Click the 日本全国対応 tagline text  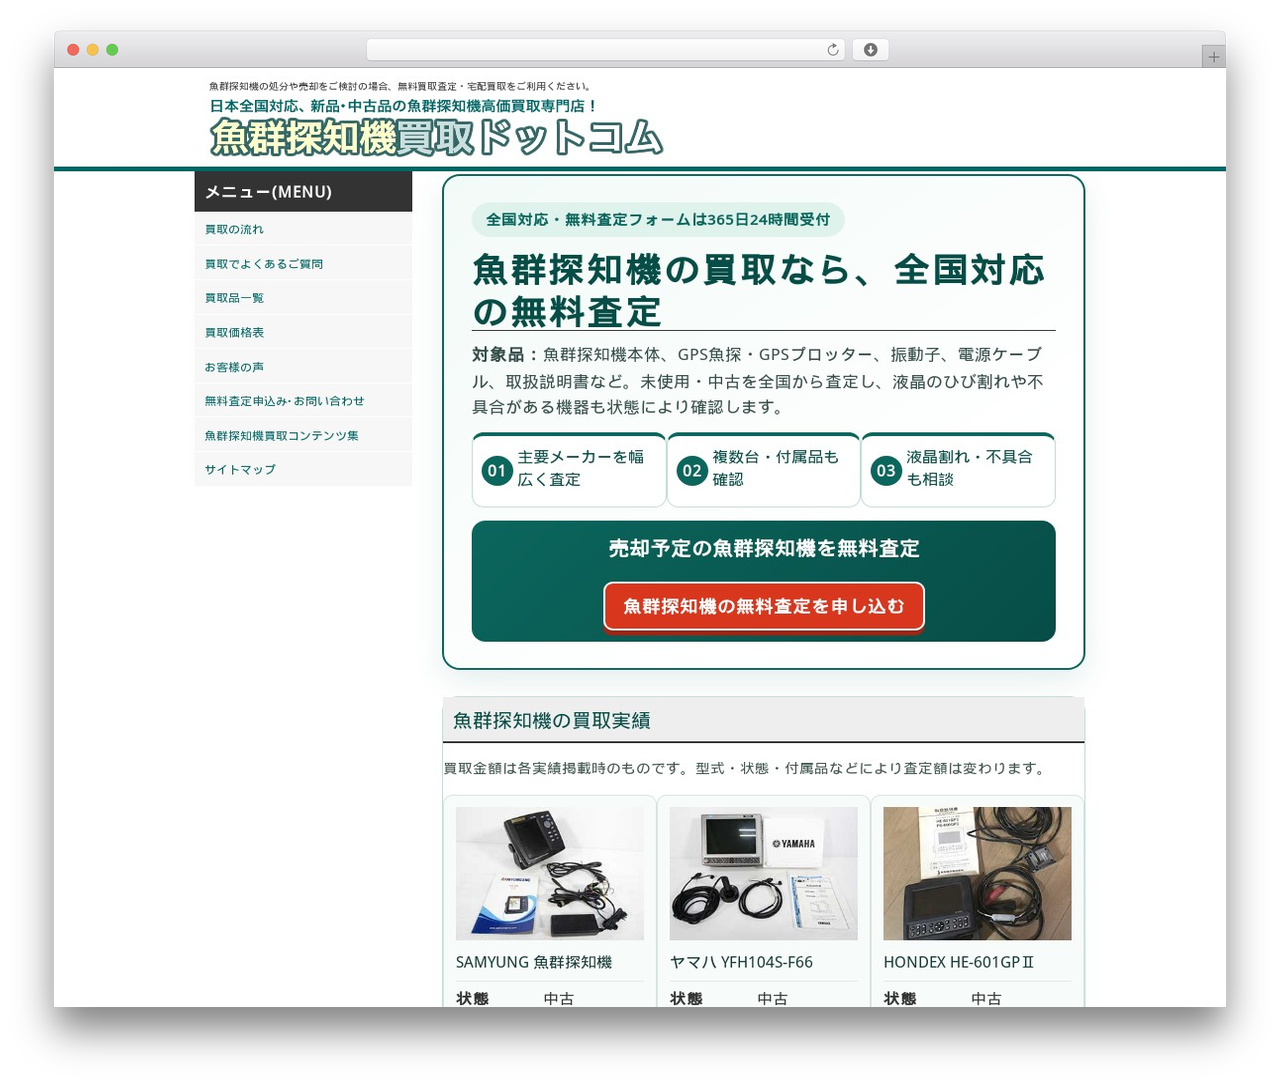point(403,106)
